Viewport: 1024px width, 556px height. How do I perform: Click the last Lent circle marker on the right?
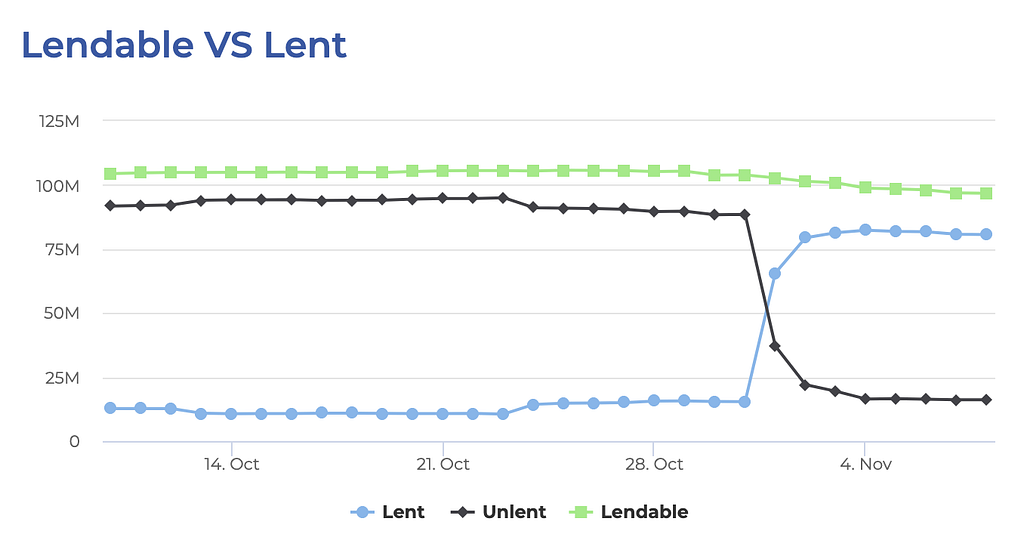tap(986, 234)
